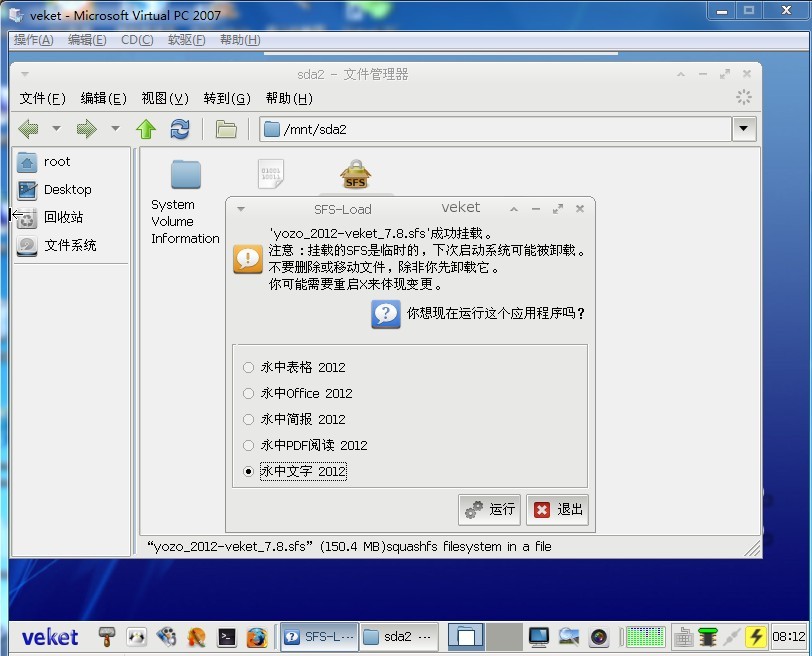812x656 pixels.
Task: Click the round camera tray icon
Action: click(x=599, y=637)
